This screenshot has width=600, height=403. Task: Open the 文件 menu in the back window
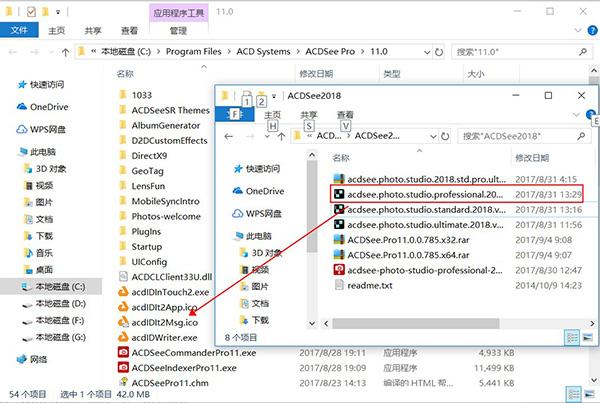[19, 30]
